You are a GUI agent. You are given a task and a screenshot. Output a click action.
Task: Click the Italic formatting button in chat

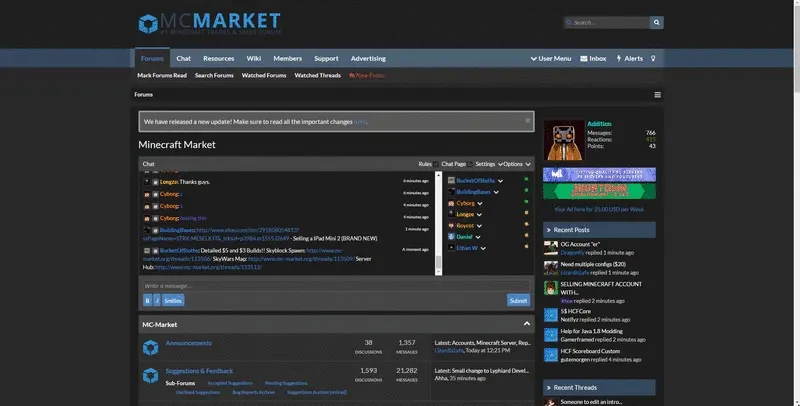(157, 300)
